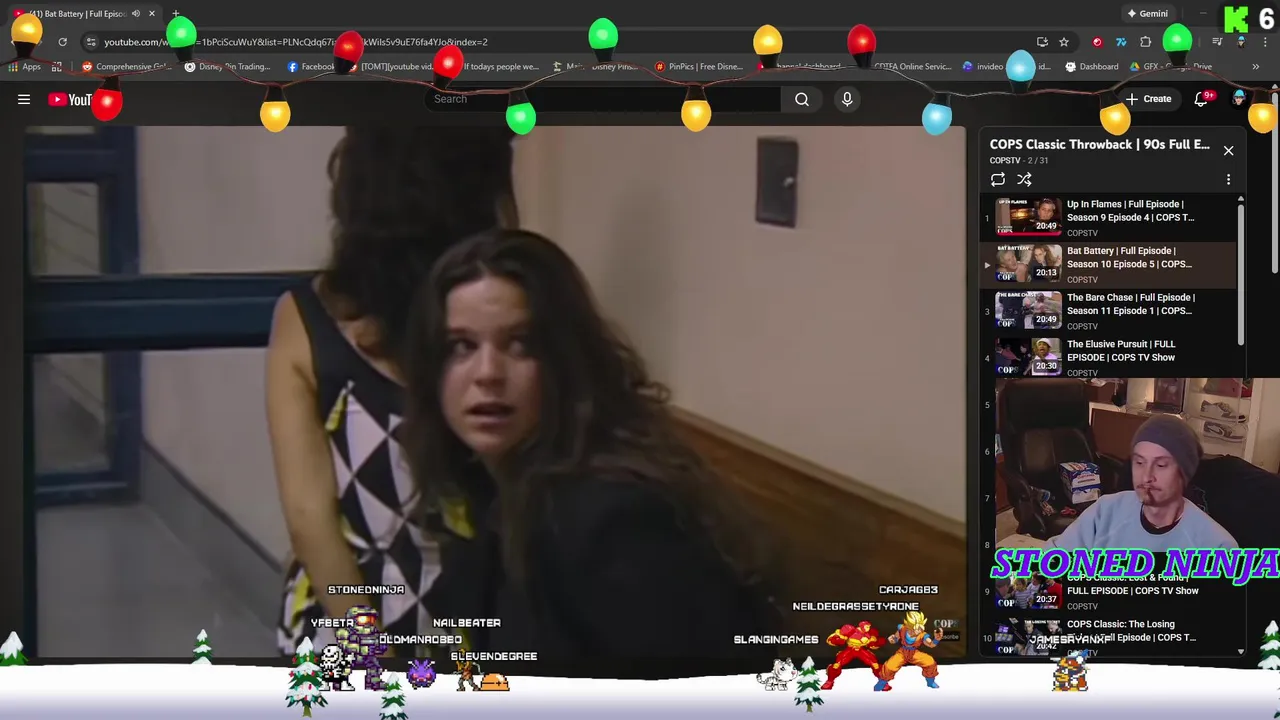Open Disney Pin Trading bookmark
1280x720 pixels.
(227, 67)
